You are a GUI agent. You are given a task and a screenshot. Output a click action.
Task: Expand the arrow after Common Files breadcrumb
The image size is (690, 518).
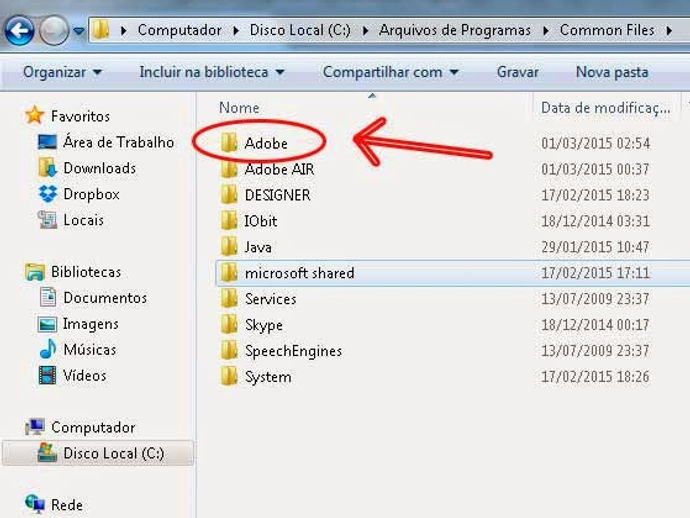[669, 30]
